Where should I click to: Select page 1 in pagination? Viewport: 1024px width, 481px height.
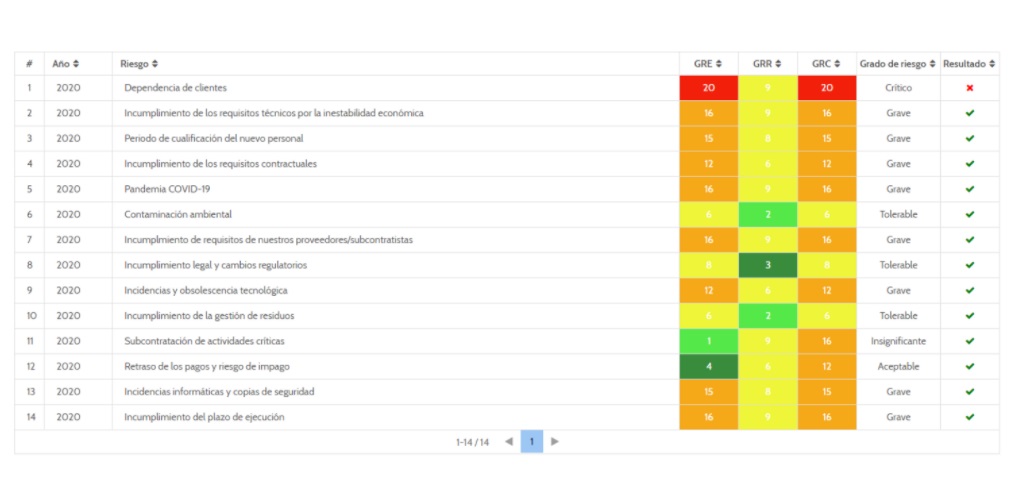(x=532, y=441)
